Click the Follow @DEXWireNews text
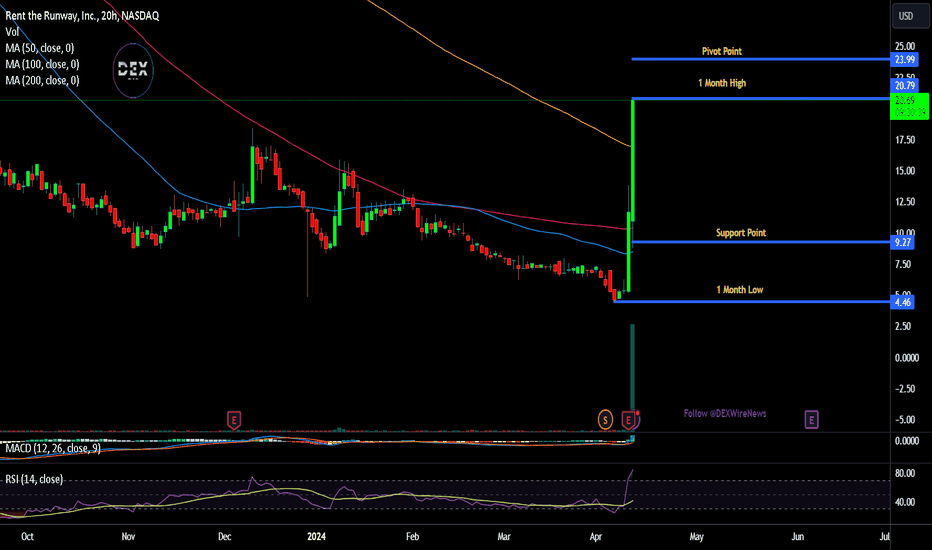932x550 pixels. point(725,413)
